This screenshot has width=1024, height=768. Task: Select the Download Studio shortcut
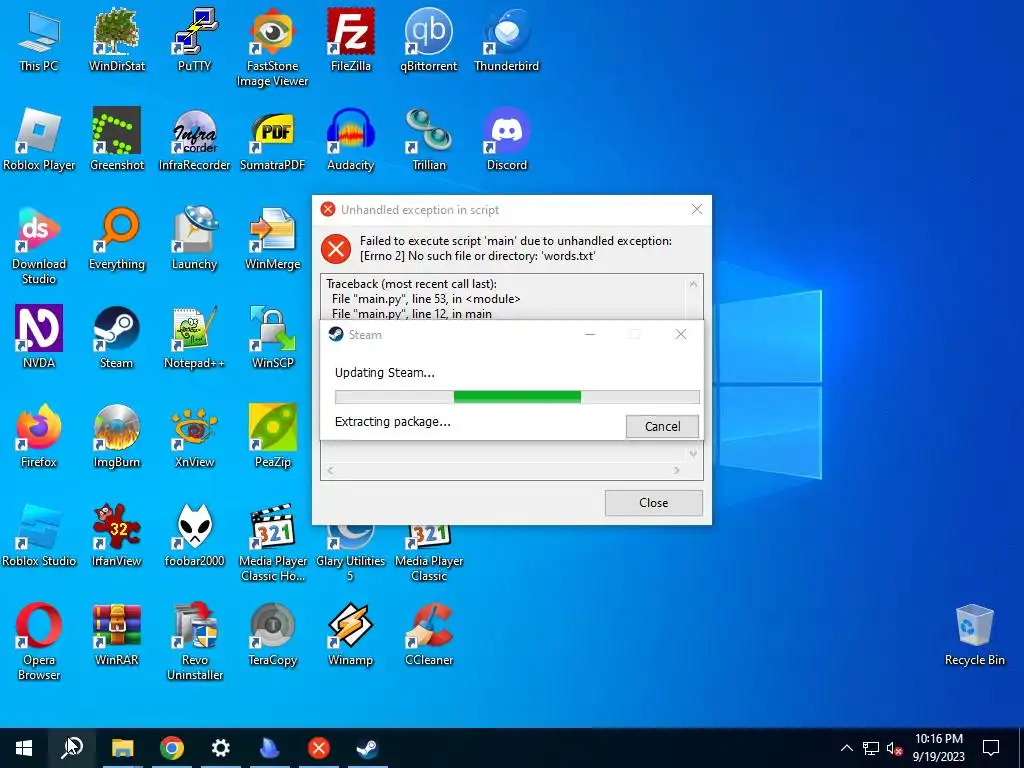[39, 246]
